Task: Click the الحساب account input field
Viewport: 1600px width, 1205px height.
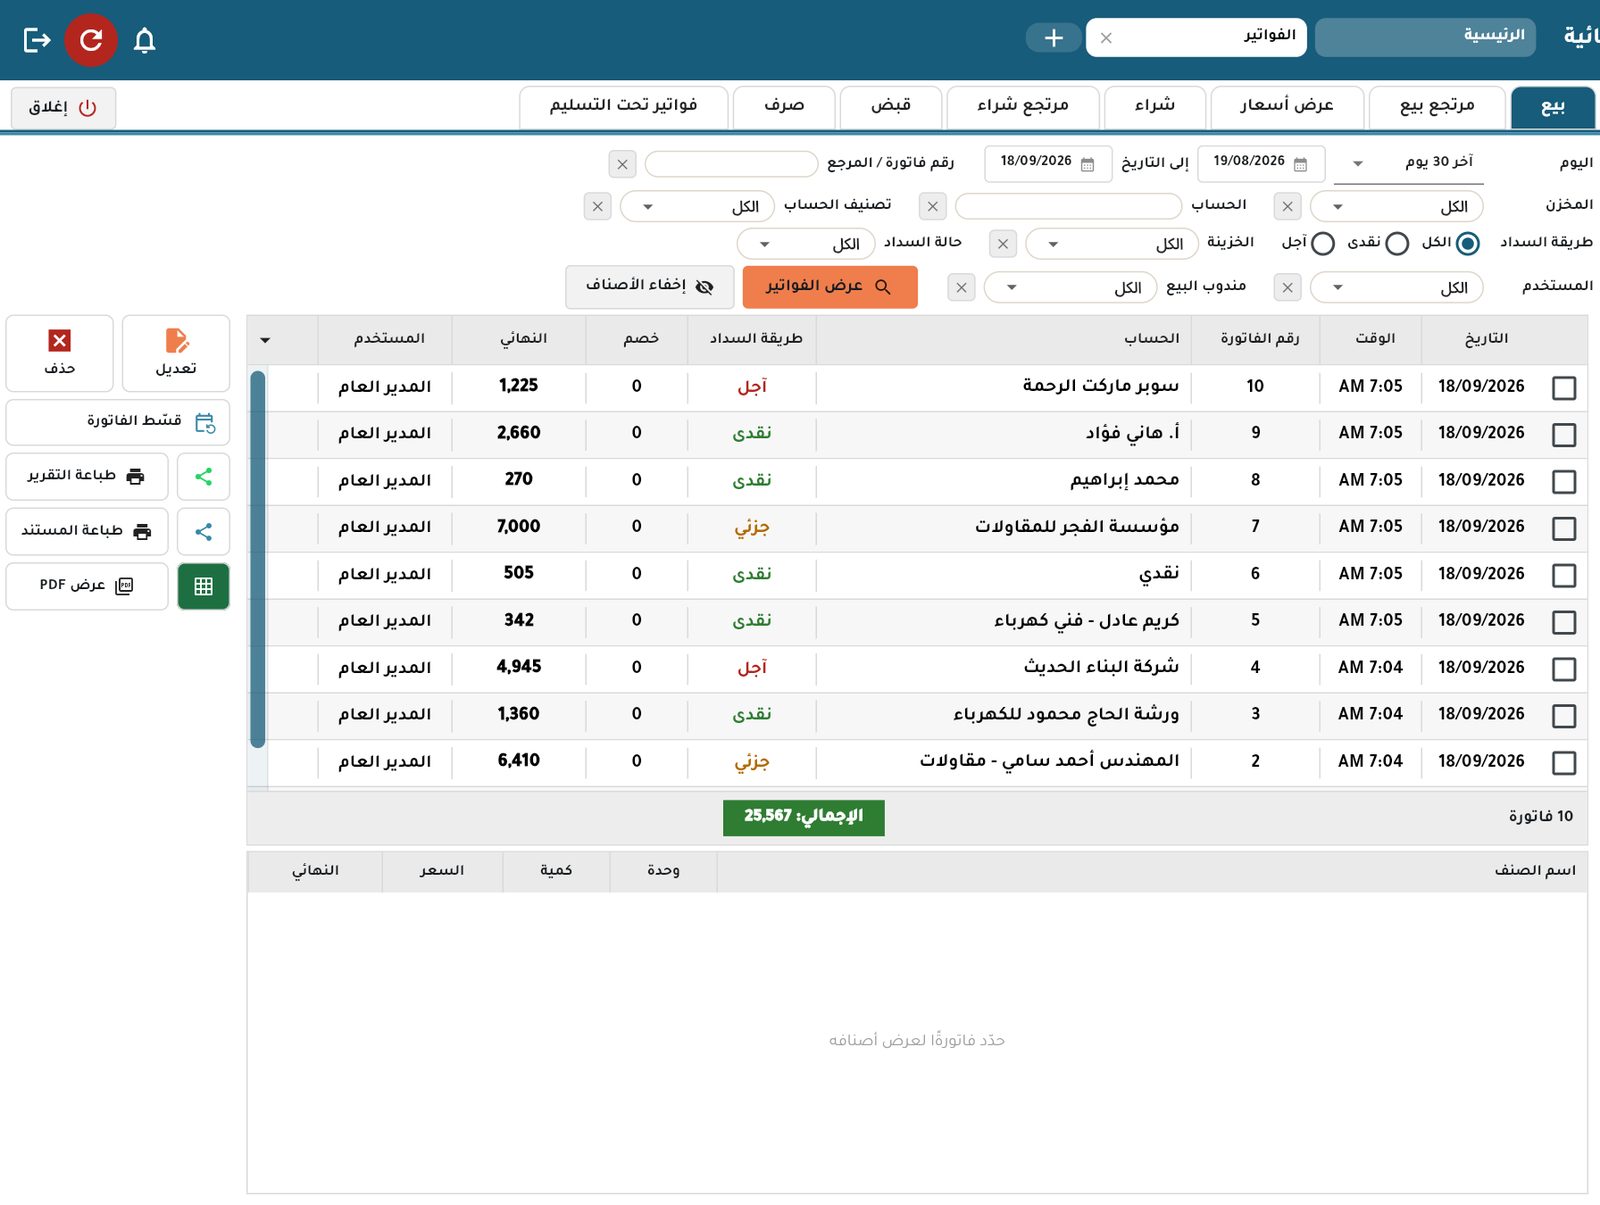Action: (x=1068, y=206)
